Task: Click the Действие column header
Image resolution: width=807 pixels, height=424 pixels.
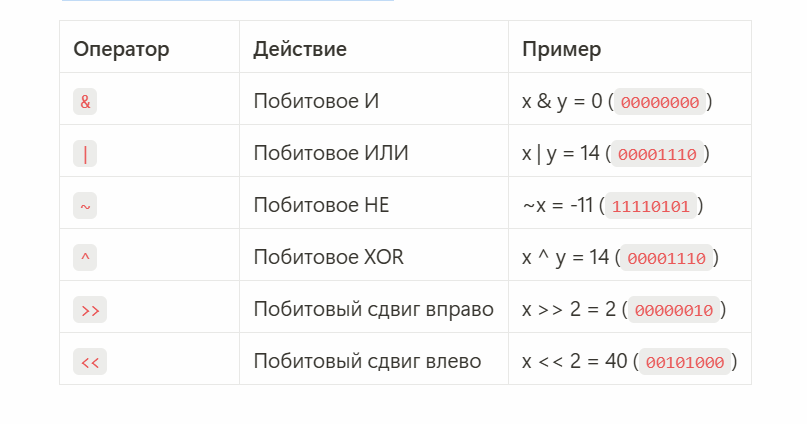Action: (x=300, y=49)
